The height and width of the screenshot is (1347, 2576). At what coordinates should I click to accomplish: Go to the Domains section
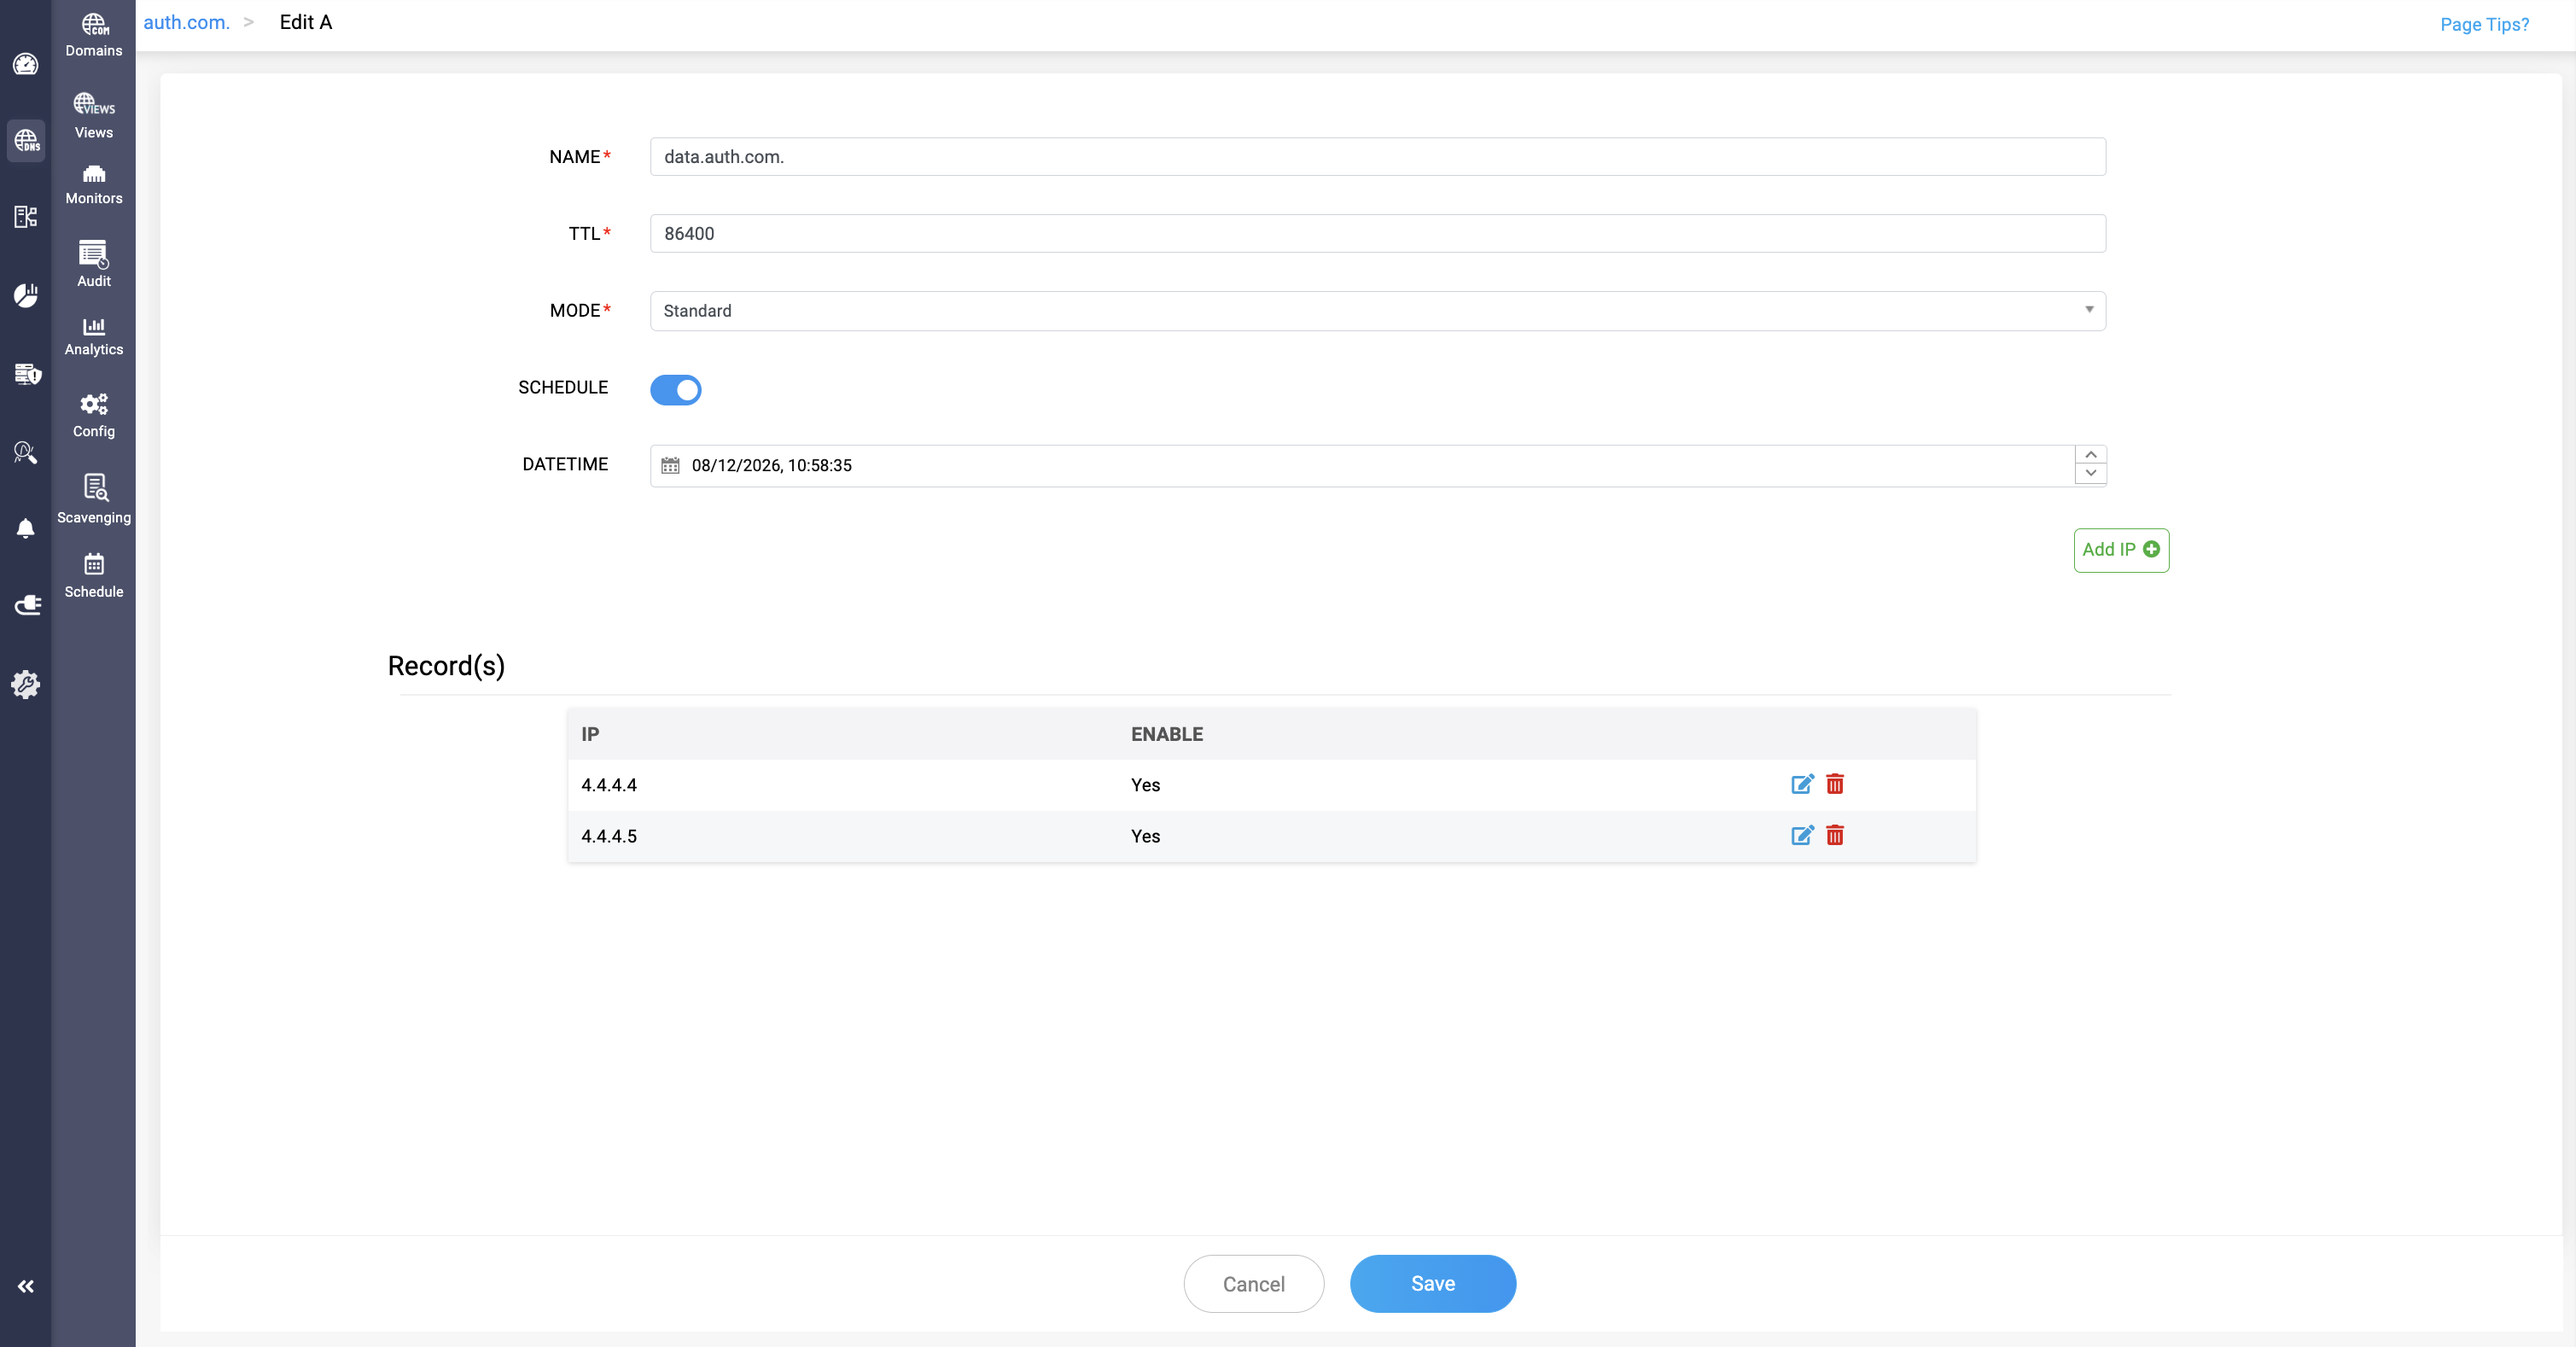pos(94,35)
